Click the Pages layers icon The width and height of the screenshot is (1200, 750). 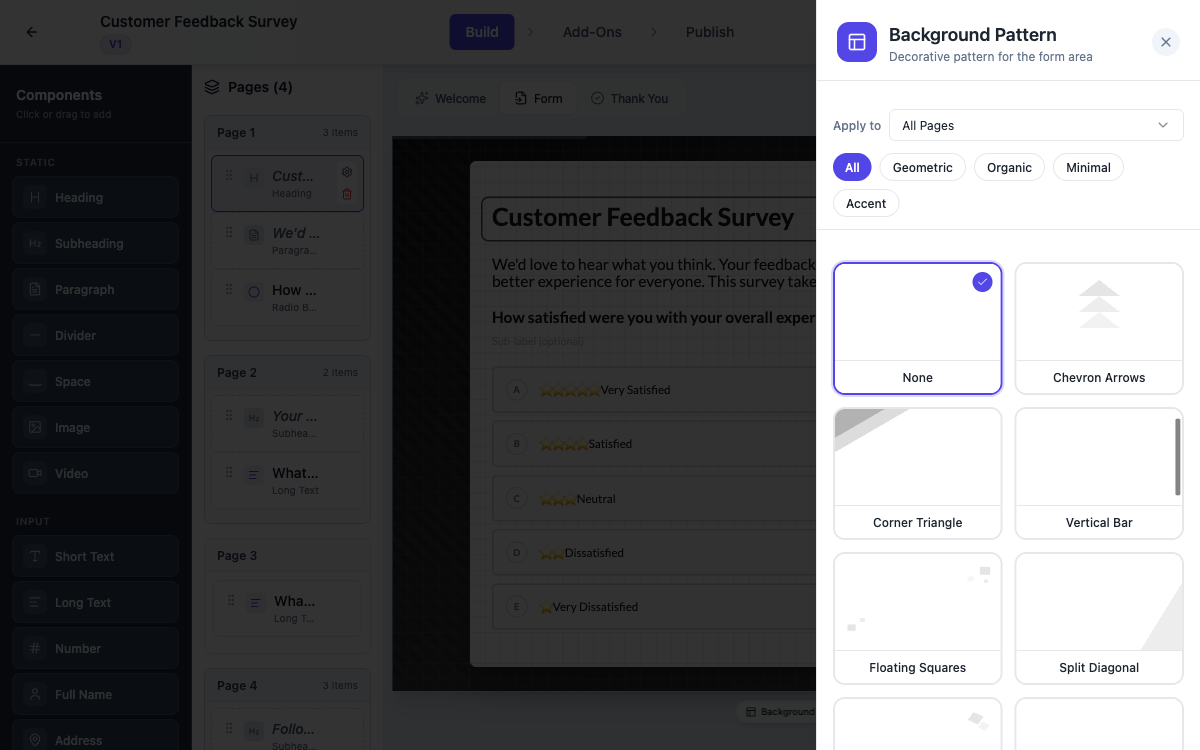212,87
